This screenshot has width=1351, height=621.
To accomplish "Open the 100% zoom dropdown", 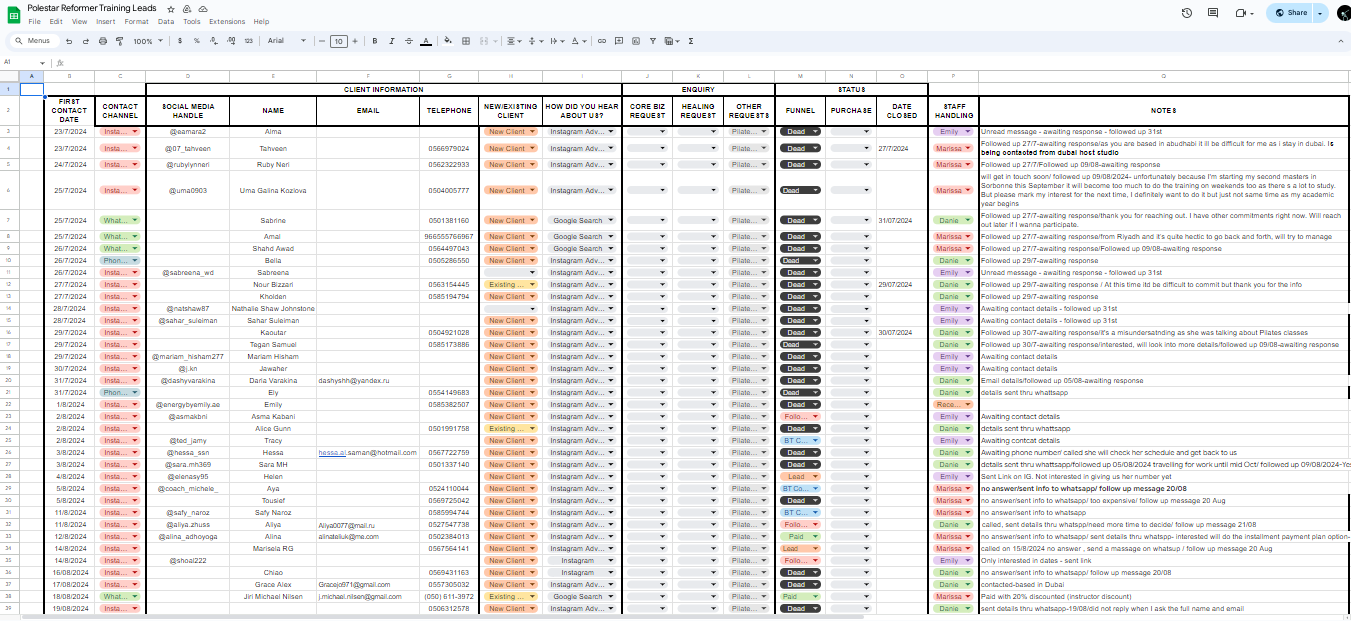I will click(146, 41).
